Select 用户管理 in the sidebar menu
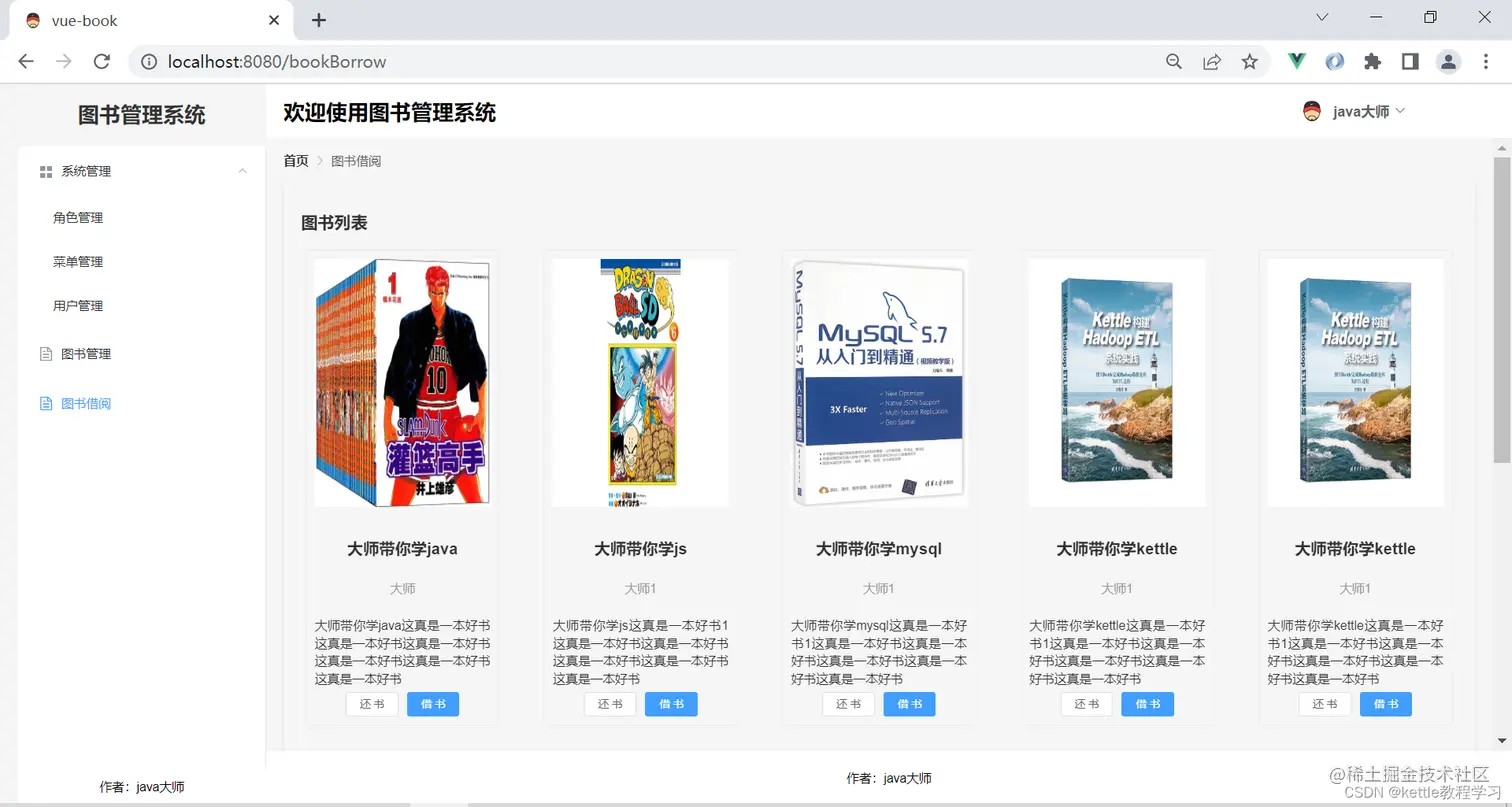1512x807 pixels. coord(78,305)
